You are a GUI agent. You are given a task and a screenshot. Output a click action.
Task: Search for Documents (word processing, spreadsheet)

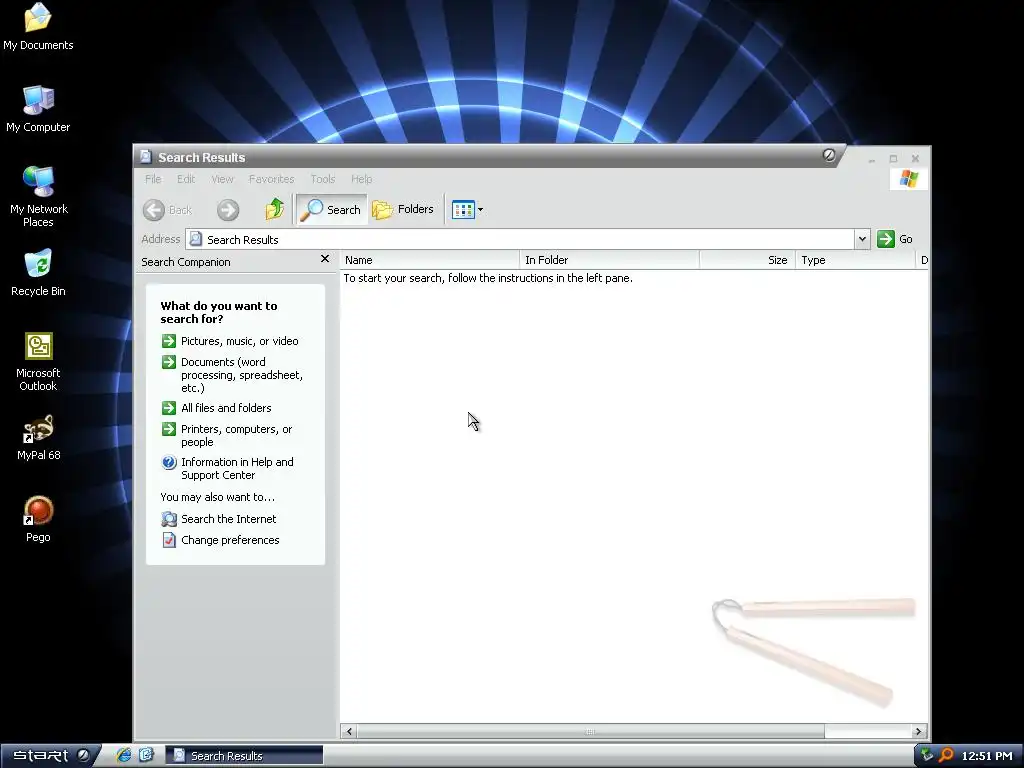pyautogui.click(x=242, y=375)
